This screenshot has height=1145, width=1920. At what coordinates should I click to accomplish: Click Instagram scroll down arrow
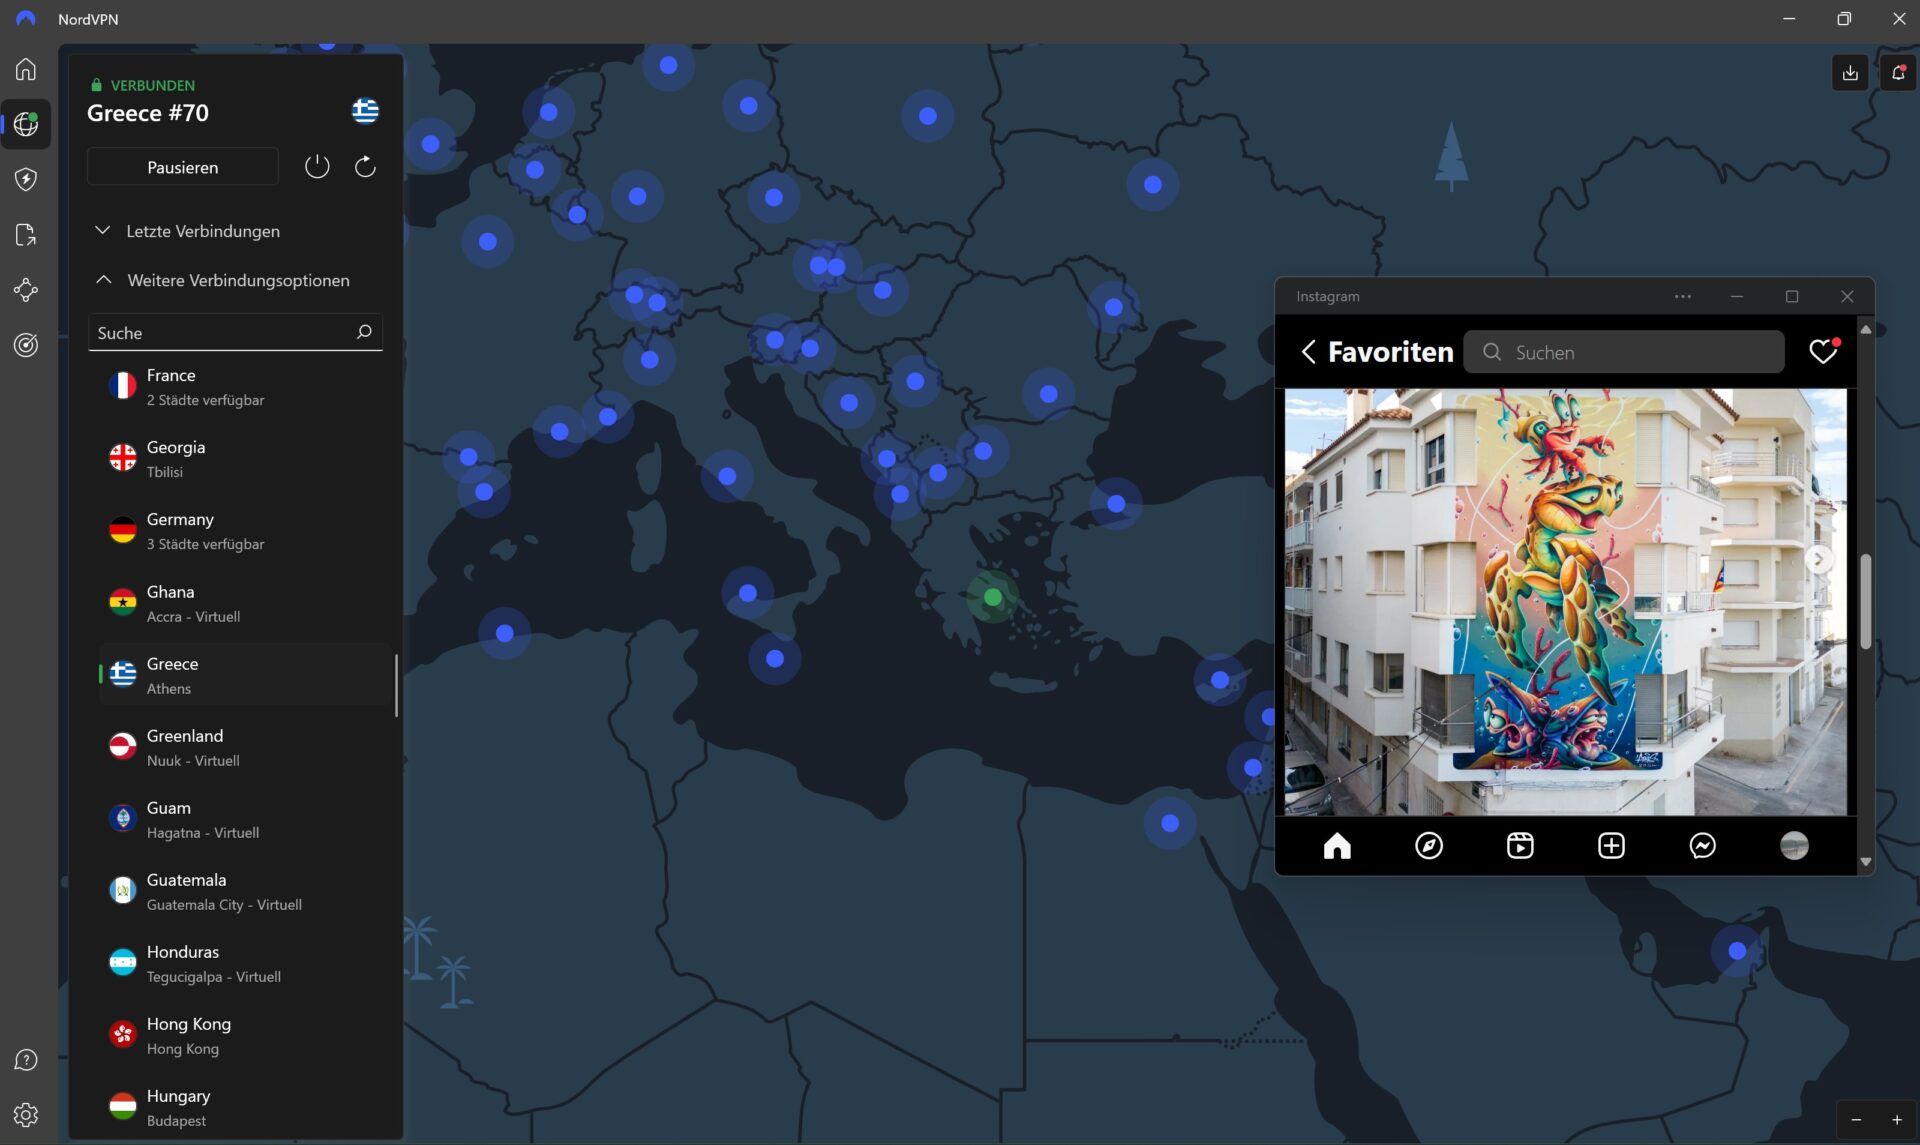1865,861
